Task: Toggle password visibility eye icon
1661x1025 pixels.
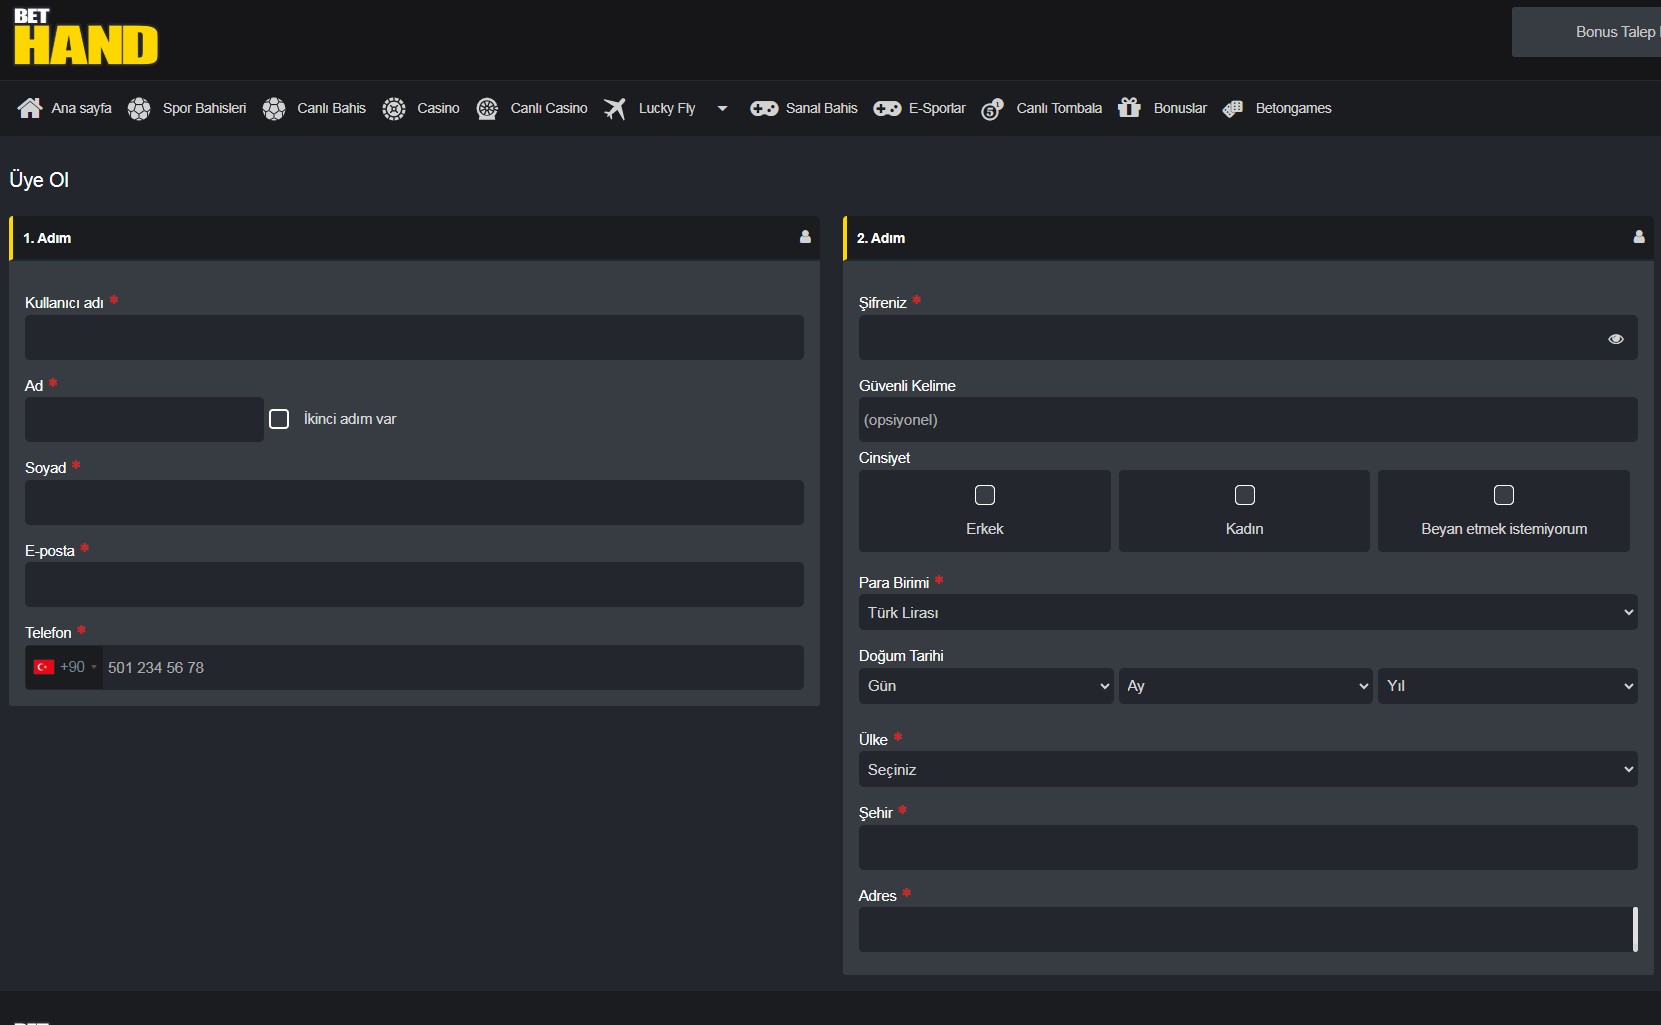Action: [x=1616, y=339]
